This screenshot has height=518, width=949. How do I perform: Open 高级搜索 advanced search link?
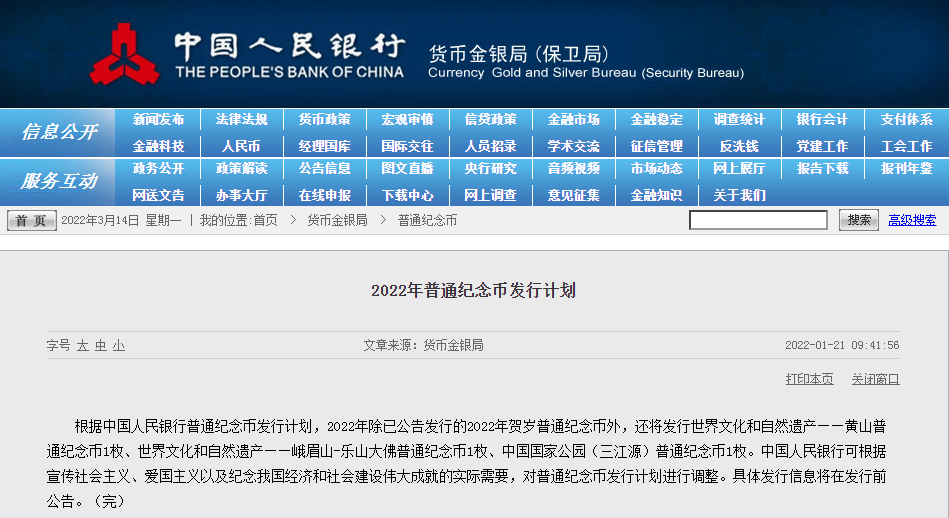tap(912, 220)
